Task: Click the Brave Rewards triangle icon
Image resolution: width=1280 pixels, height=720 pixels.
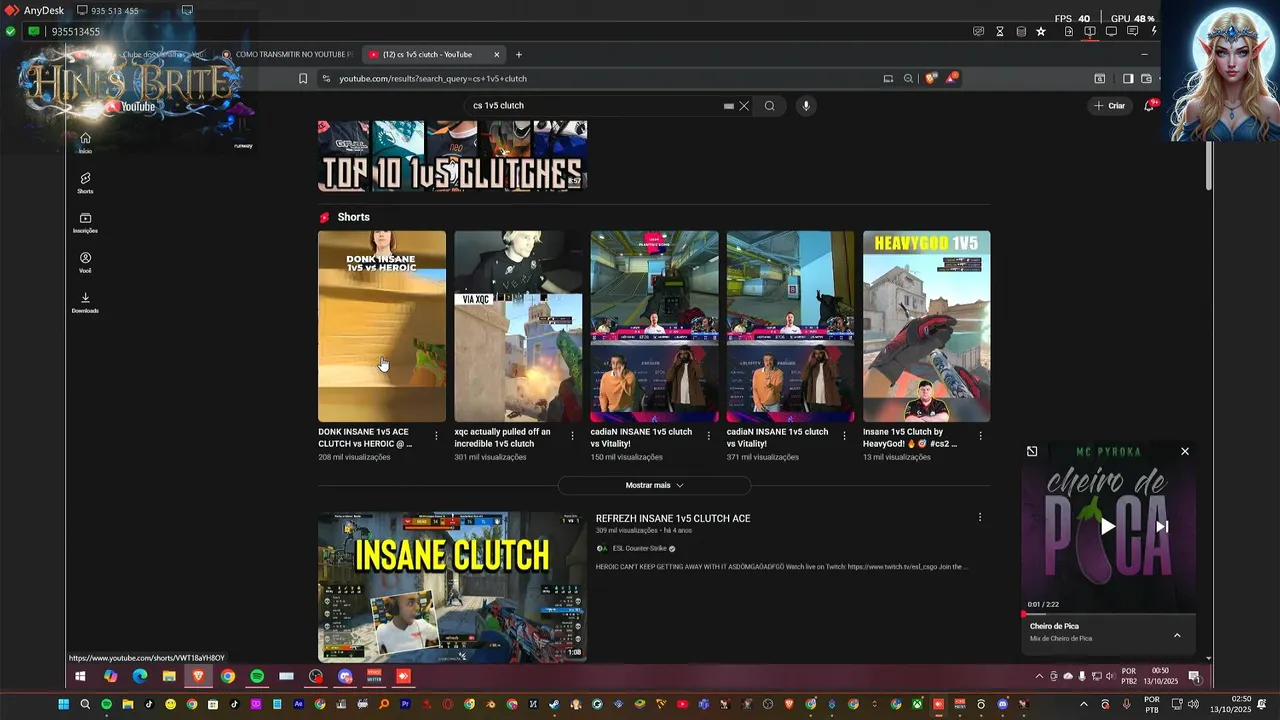Action: click(951, 78)
